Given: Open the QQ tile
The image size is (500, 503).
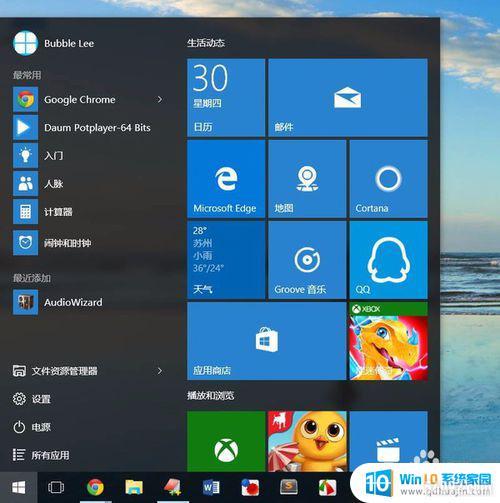Looking at the screenshot, I should 388,260.
